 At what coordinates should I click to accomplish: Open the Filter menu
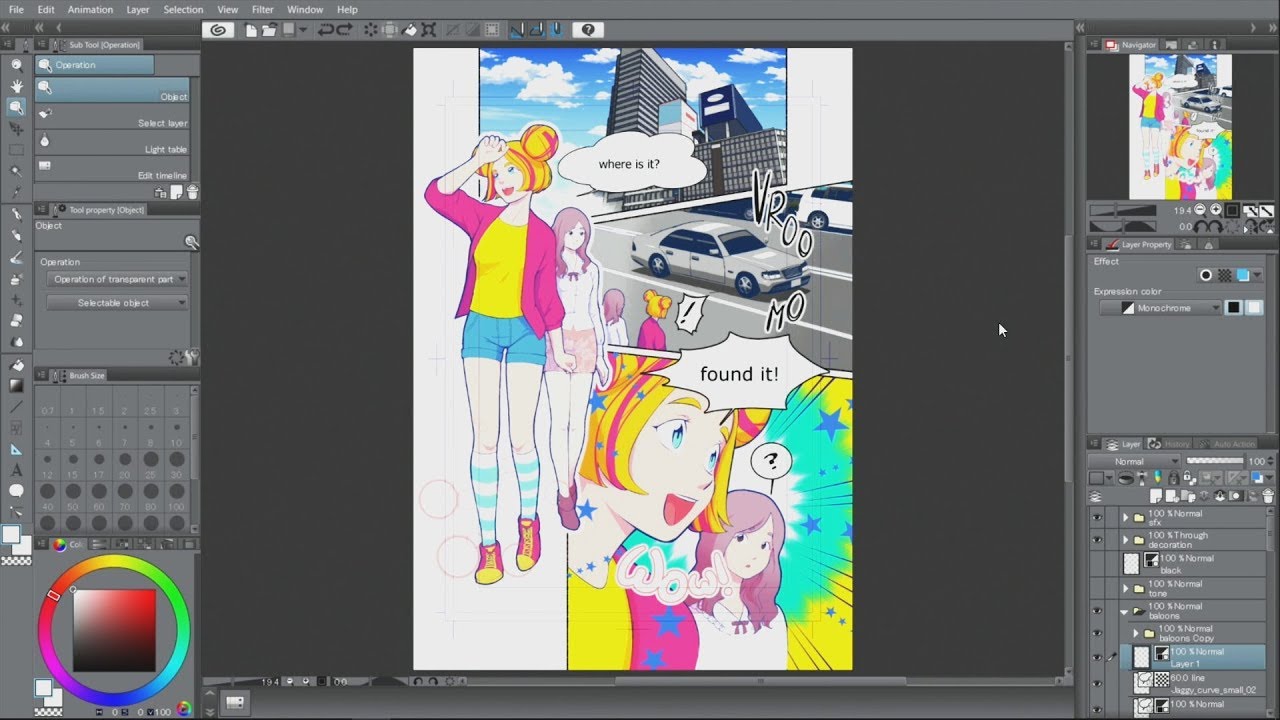[x=263, y=9]
